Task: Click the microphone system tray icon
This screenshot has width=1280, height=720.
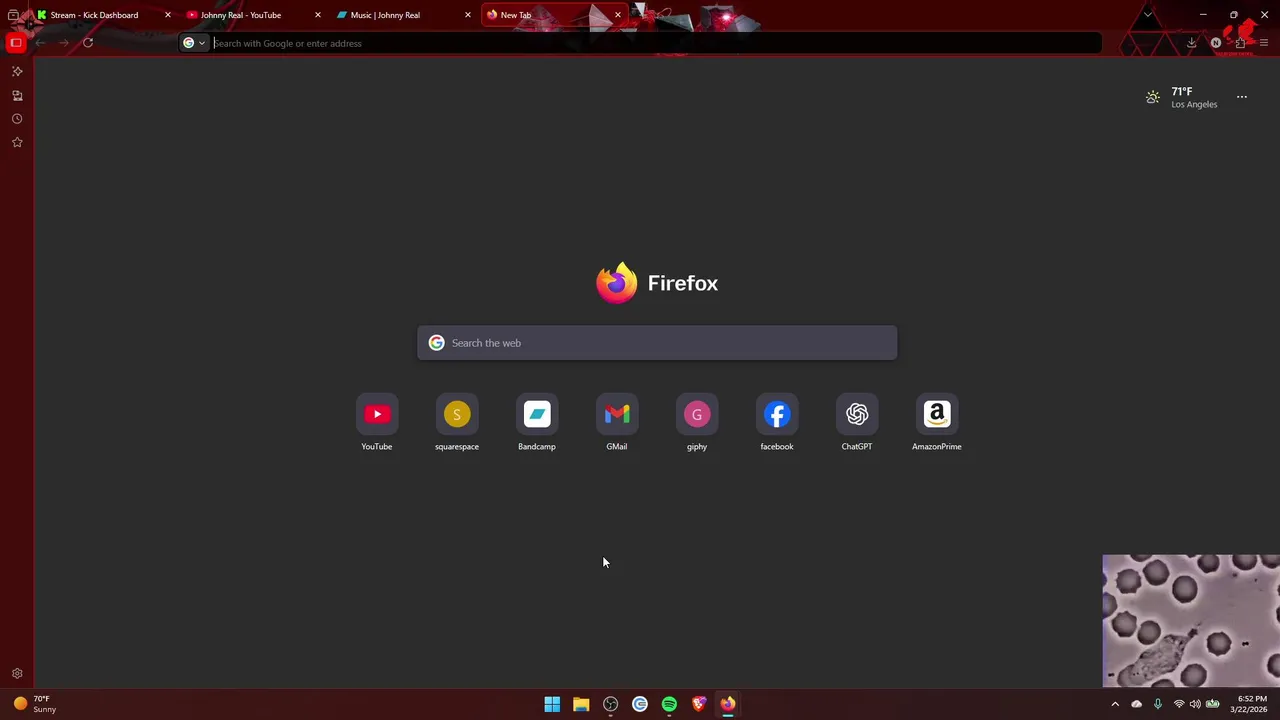Action: tap(1158, 704)
